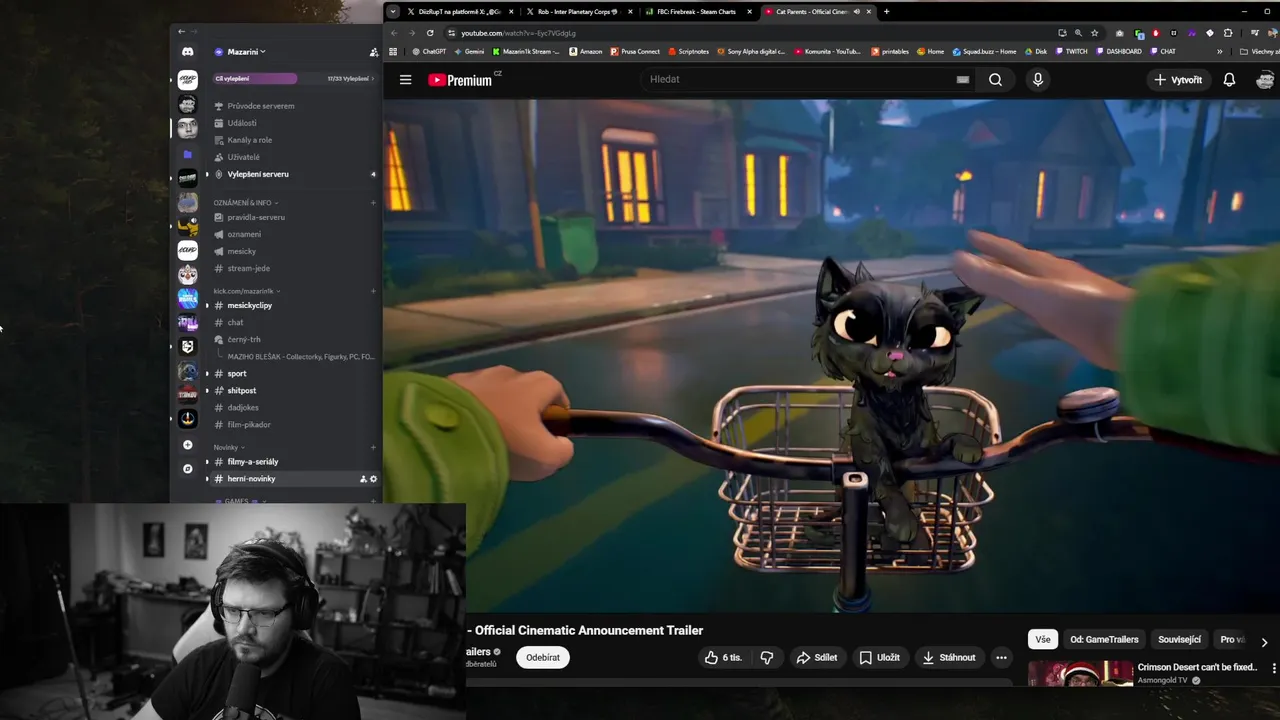1280x720 pixels.
Task: Collapse kick.com/mazarin1k category
Action: pyautogui.click(x=246, y=291)
